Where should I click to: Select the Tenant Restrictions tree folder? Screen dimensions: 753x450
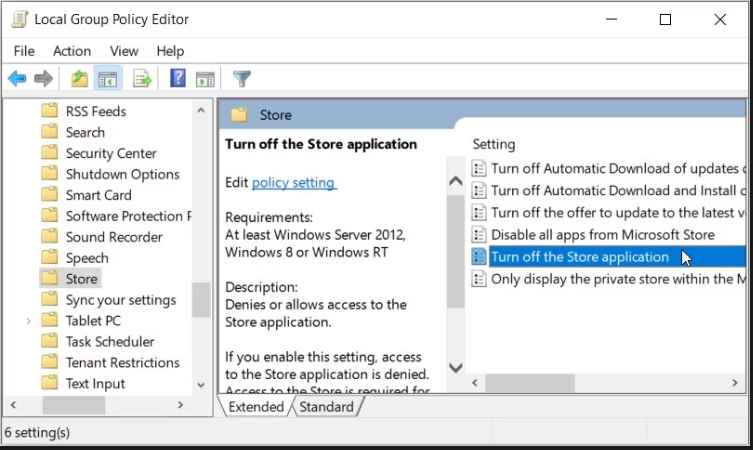click(x=122, y=362)
